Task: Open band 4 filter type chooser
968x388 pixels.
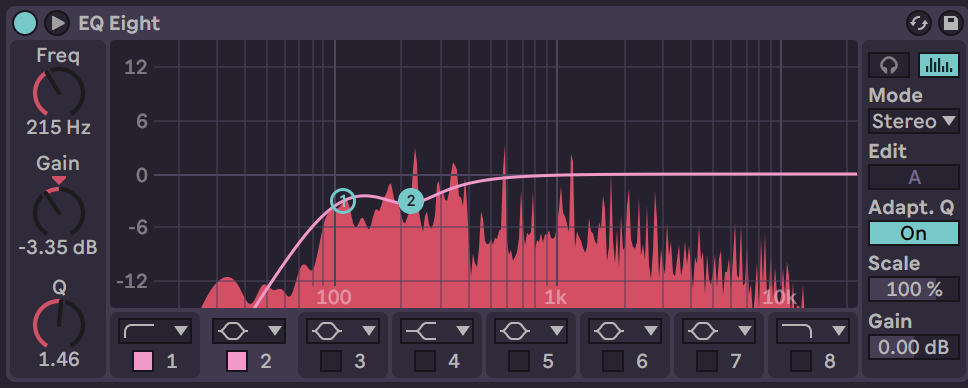Action: pos(437,331)
